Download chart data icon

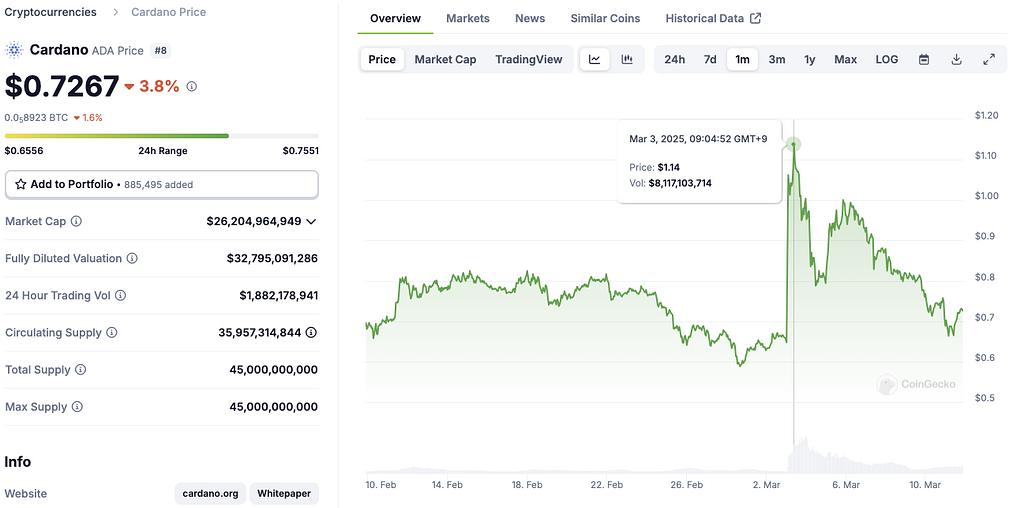pos(956,59)
